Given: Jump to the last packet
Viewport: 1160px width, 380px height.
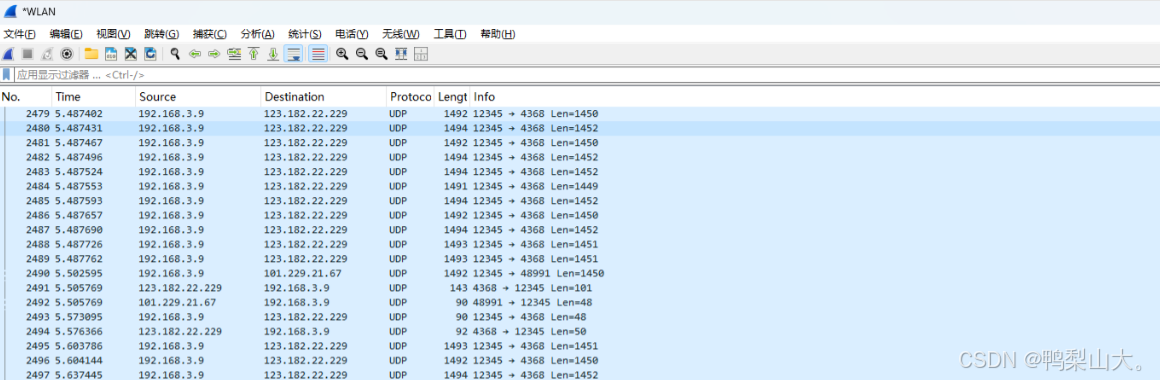Looking at the screenshot, I should [273, 54].
